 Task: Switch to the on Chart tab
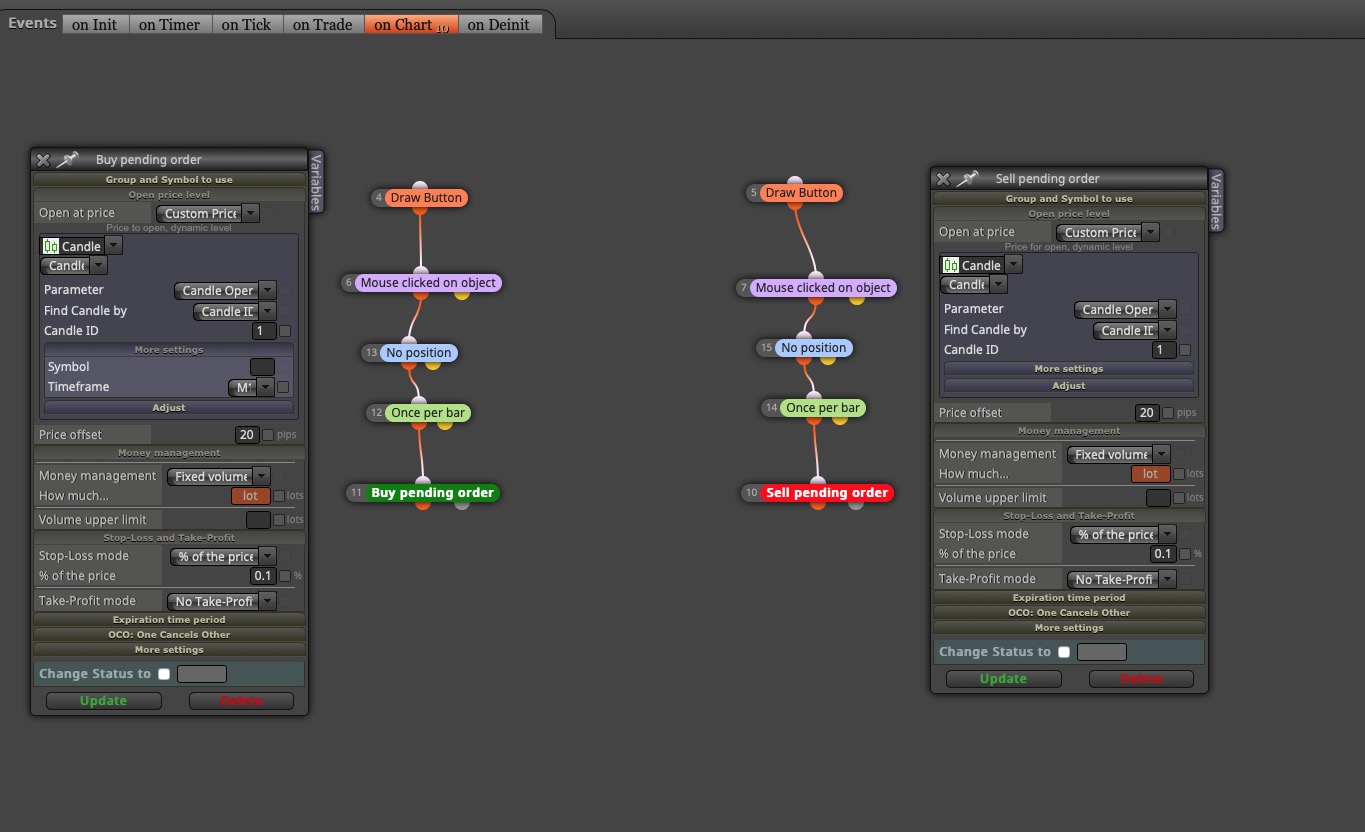tap(411, 25)
